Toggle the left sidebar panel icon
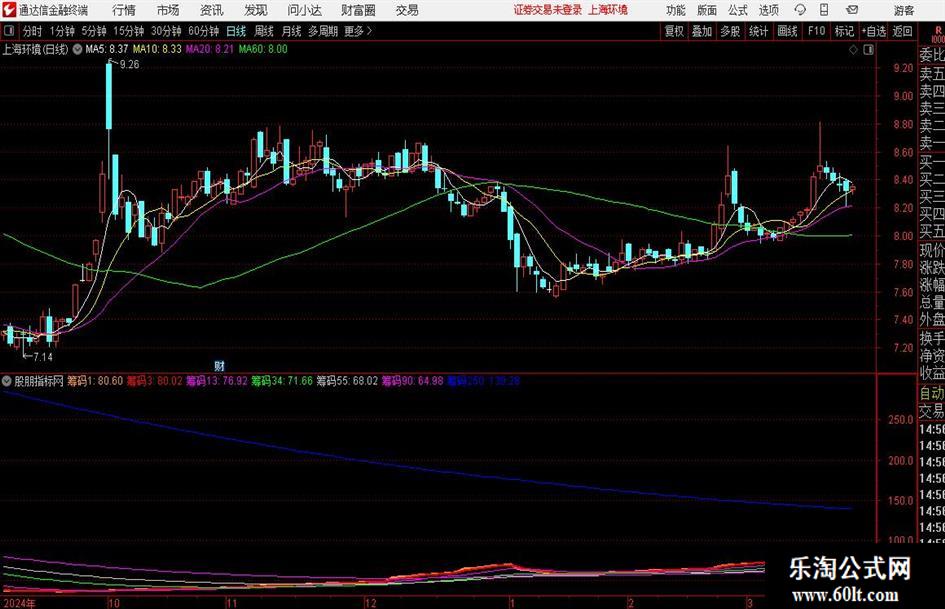This screenshot has height=609, width=945. pyautogui.click(x=8, y=31)
